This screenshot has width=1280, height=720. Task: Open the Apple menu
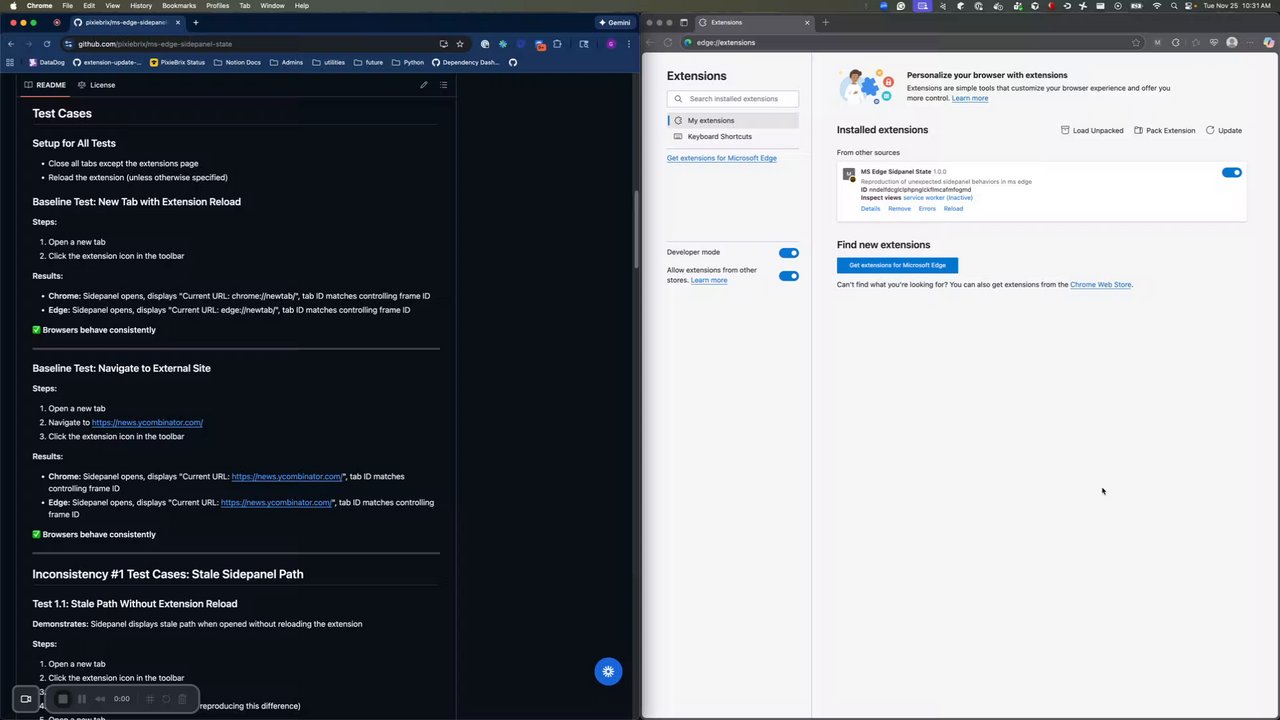pyautogui.click(x=11, y=6)
